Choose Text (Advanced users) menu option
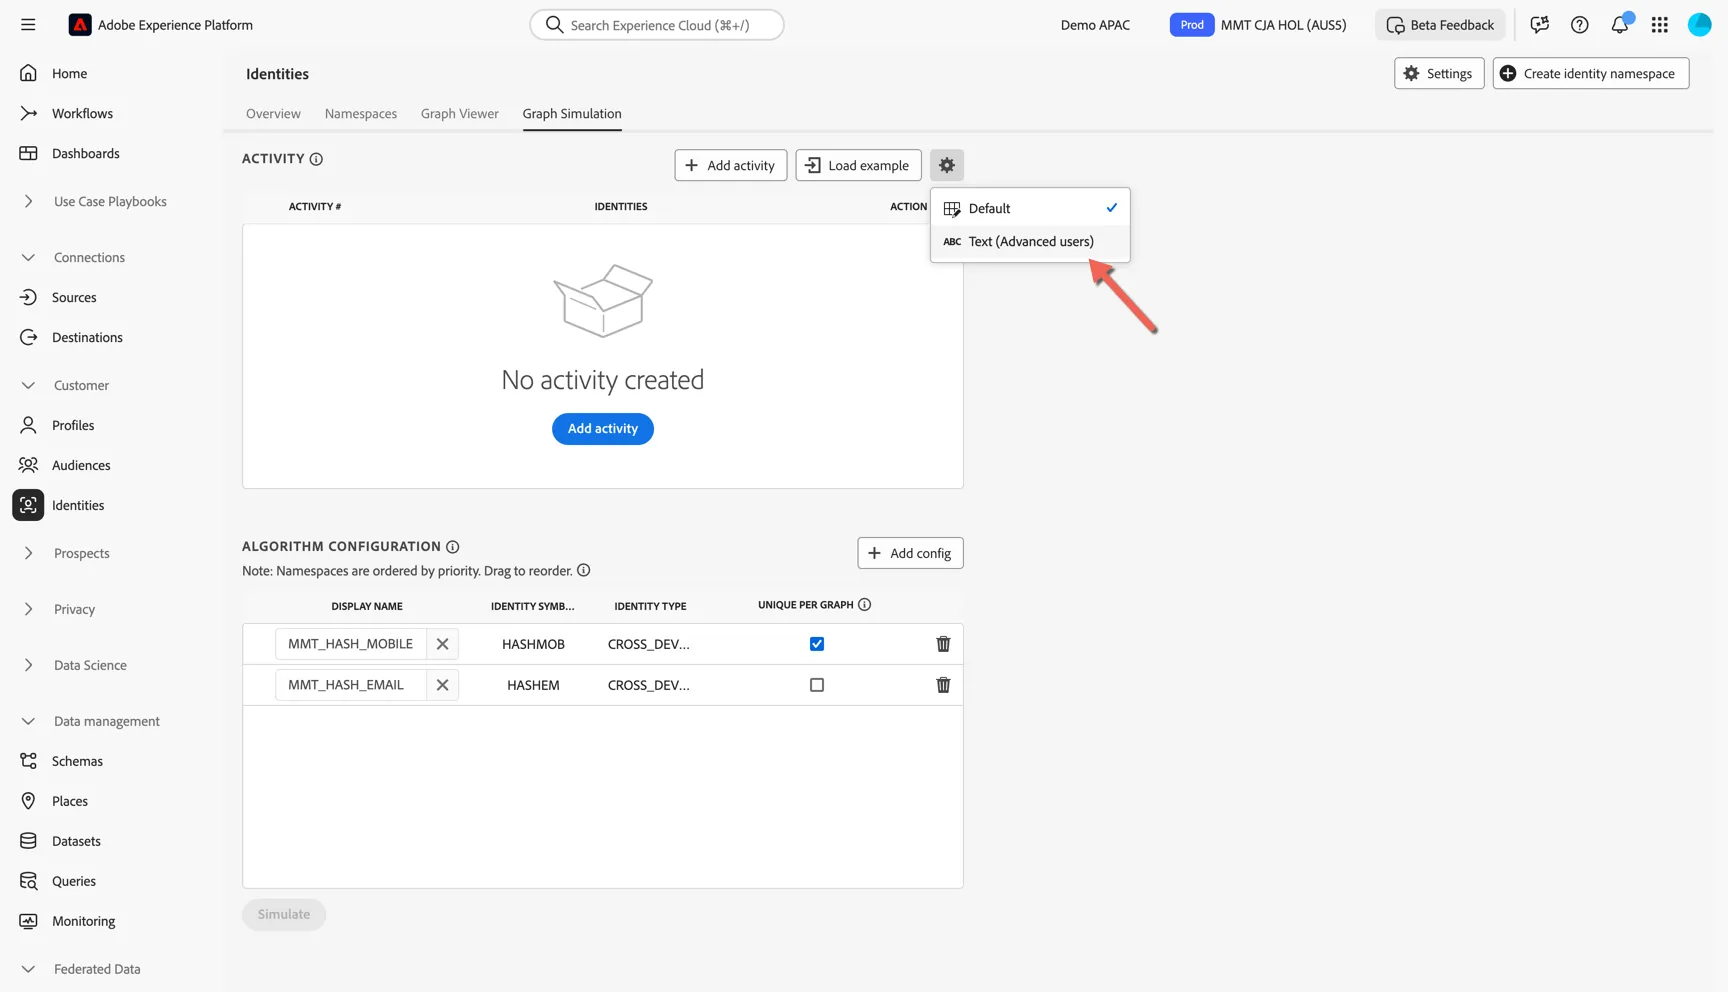1728x992 pixels. [x=1030, y=241]
